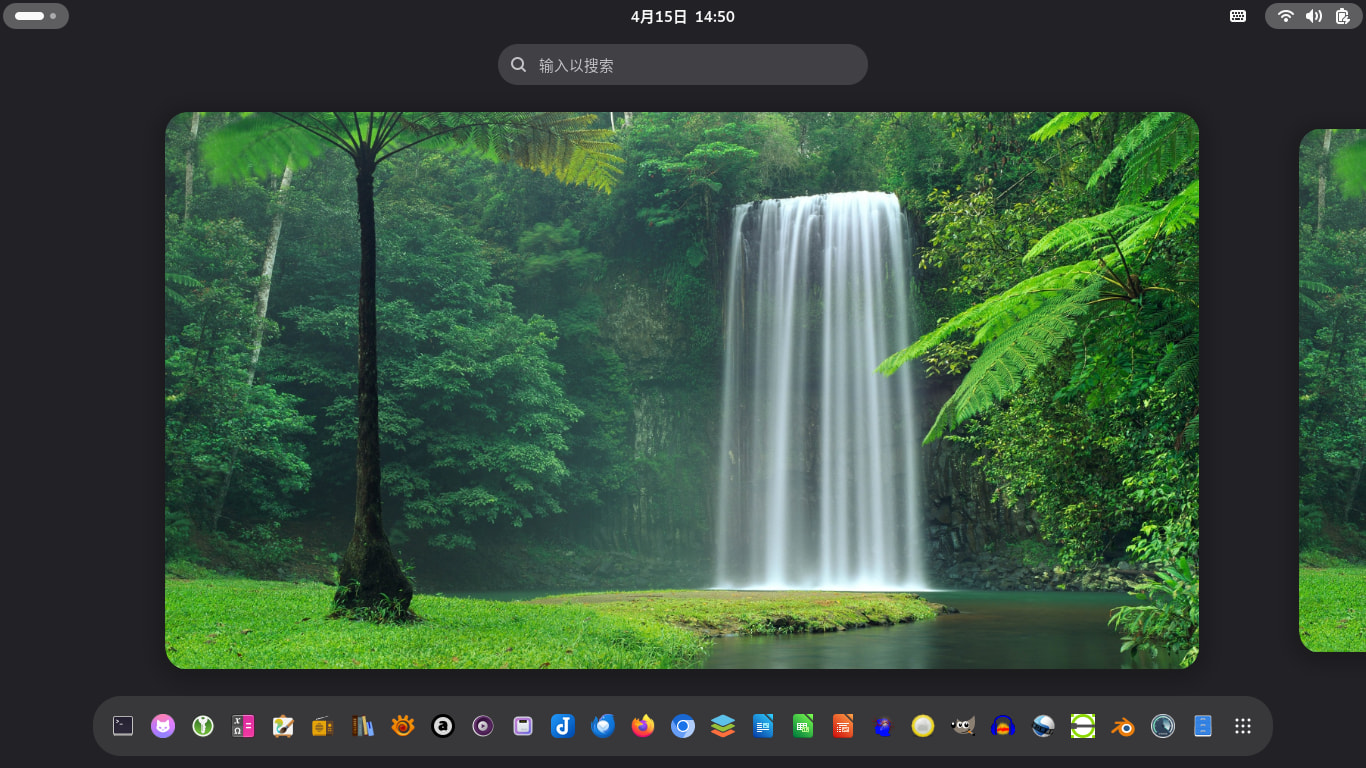1366x768 pixels.
Task: Open the keyboard input source menu
Action: click(x=1238, y=16)
